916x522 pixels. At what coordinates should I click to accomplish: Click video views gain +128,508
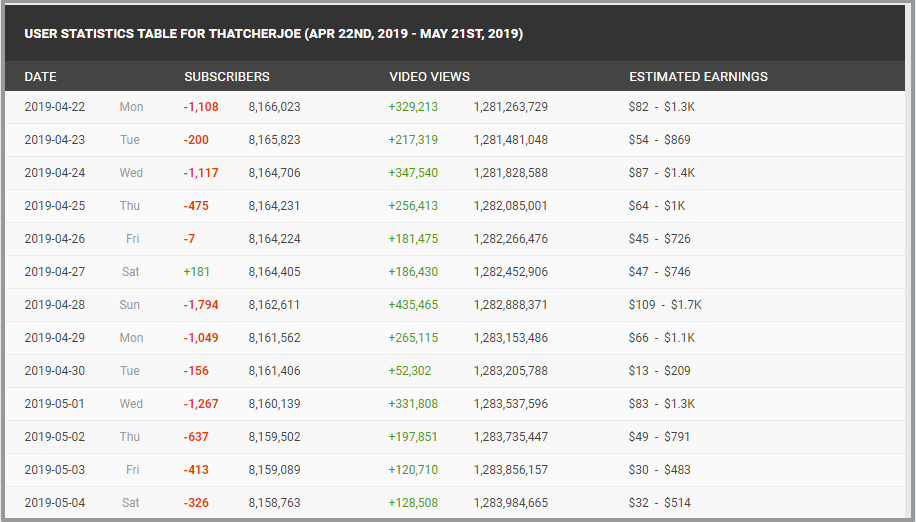(413, 503)
